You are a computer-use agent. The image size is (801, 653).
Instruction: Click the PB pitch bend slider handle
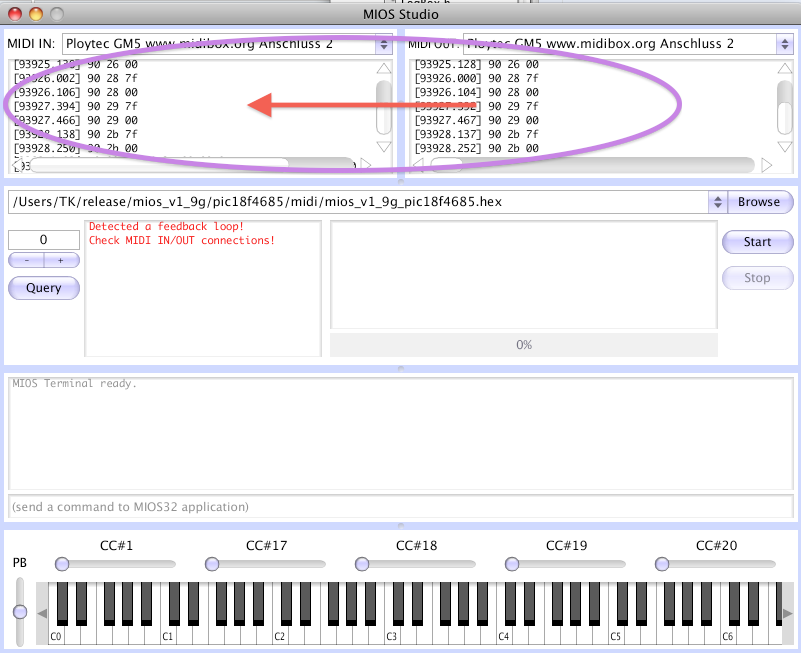click(20, 611)
